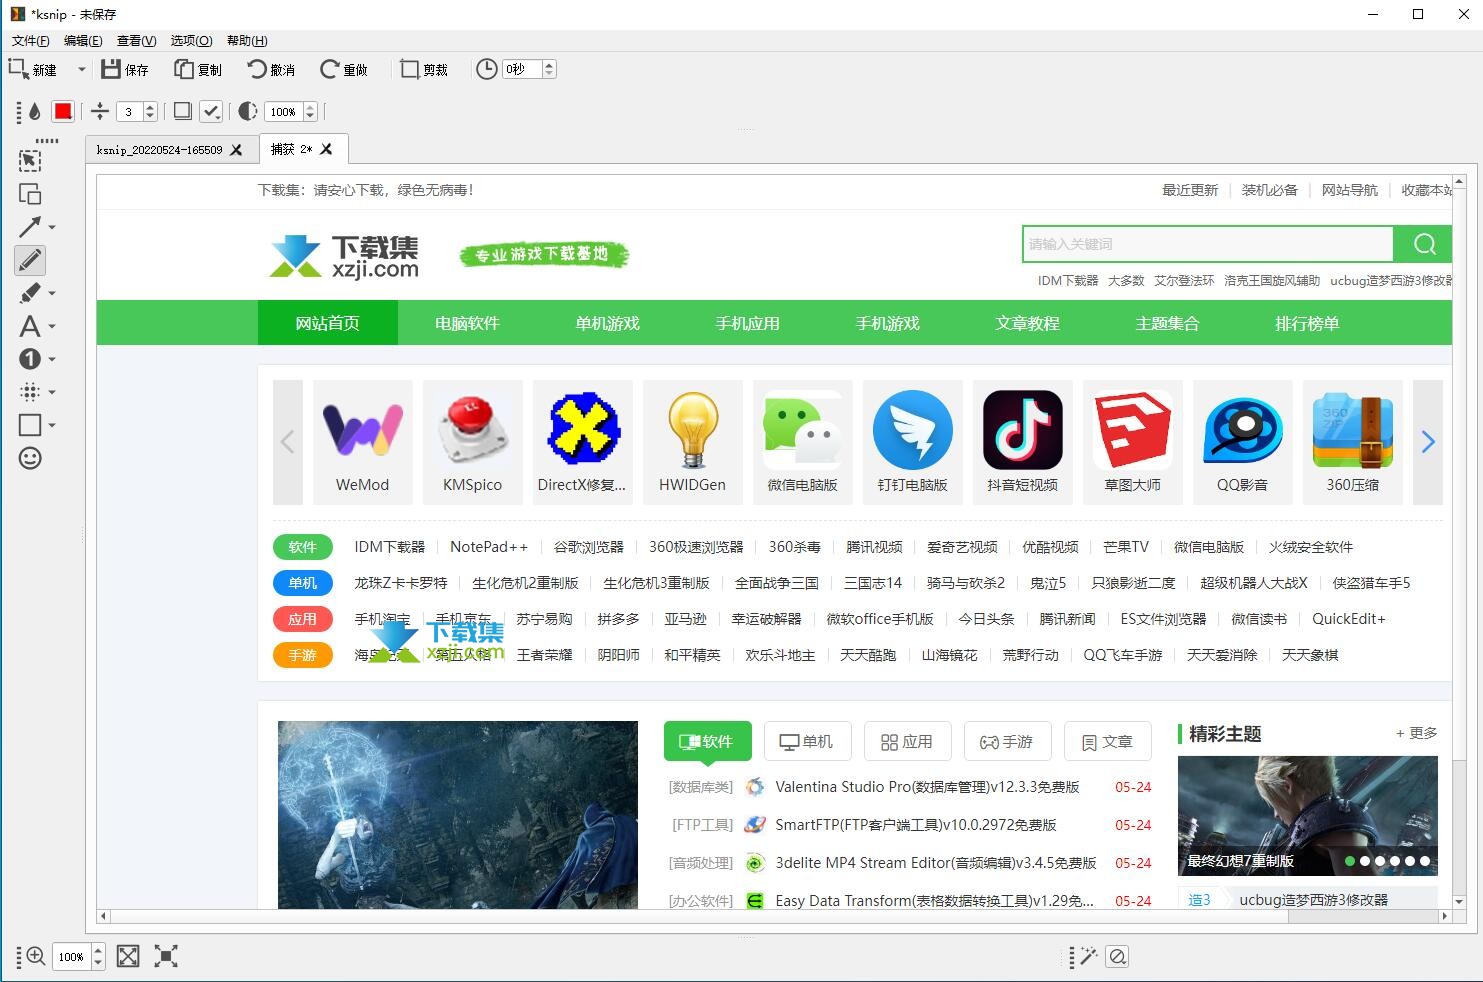Click the canvas scroll-right arrow
Viewport: 1483px width, 982px height.
[x=1444, y=916]
